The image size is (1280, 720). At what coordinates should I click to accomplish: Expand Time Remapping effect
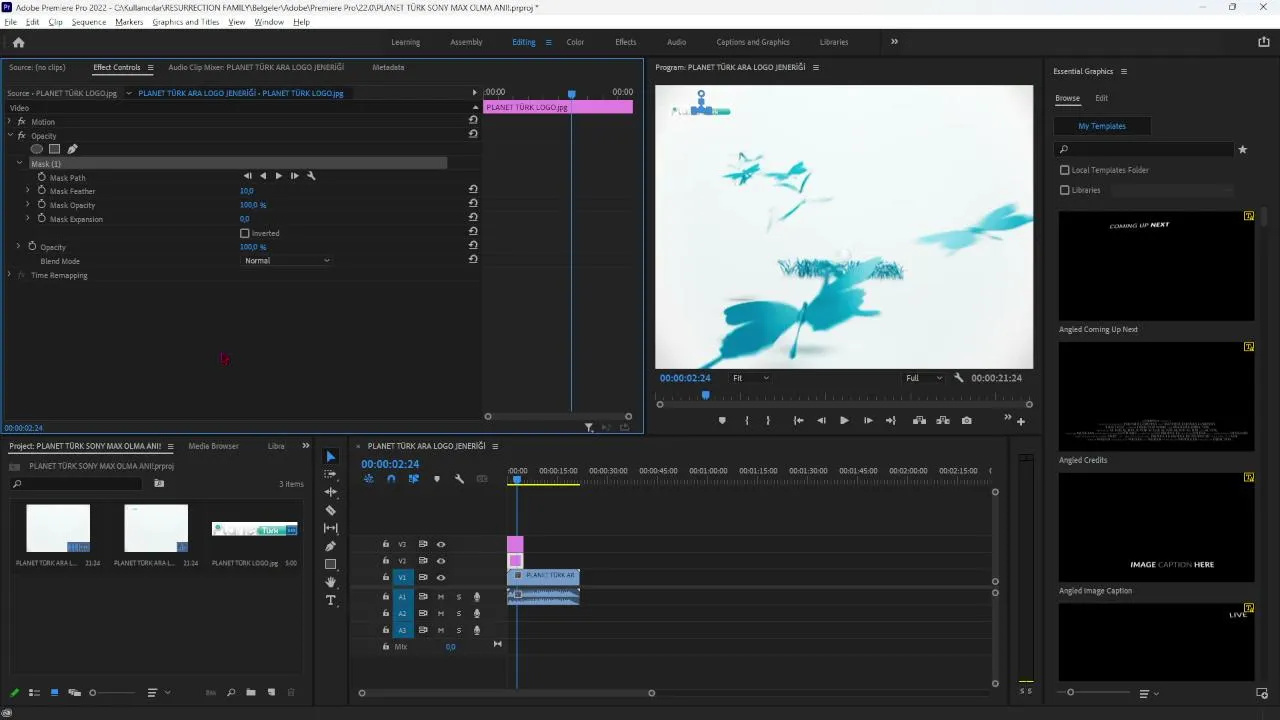tap(9, 275)
